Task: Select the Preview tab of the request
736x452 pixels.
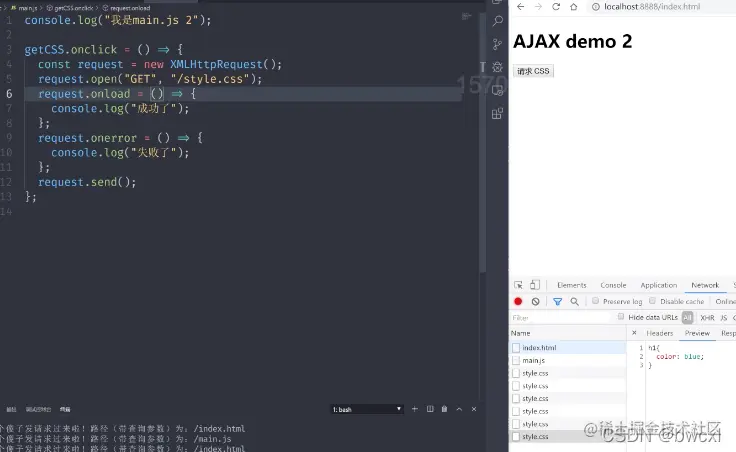Action: (x=697, y=333)
